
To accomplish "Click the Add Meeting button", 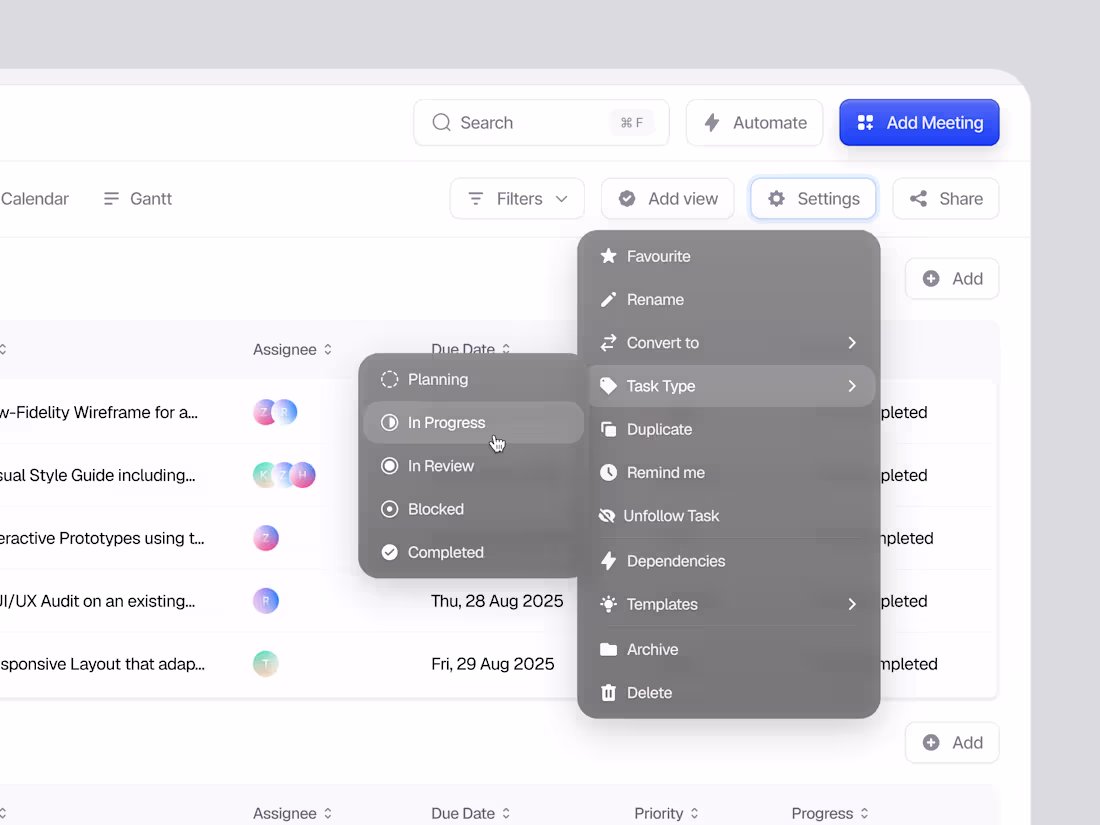I will (919, 122).
